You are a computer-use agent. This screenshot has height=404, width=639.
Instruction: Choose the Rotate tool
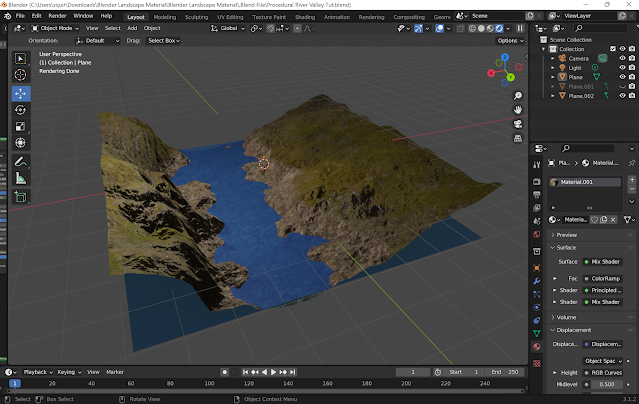(x=20, y=110)
